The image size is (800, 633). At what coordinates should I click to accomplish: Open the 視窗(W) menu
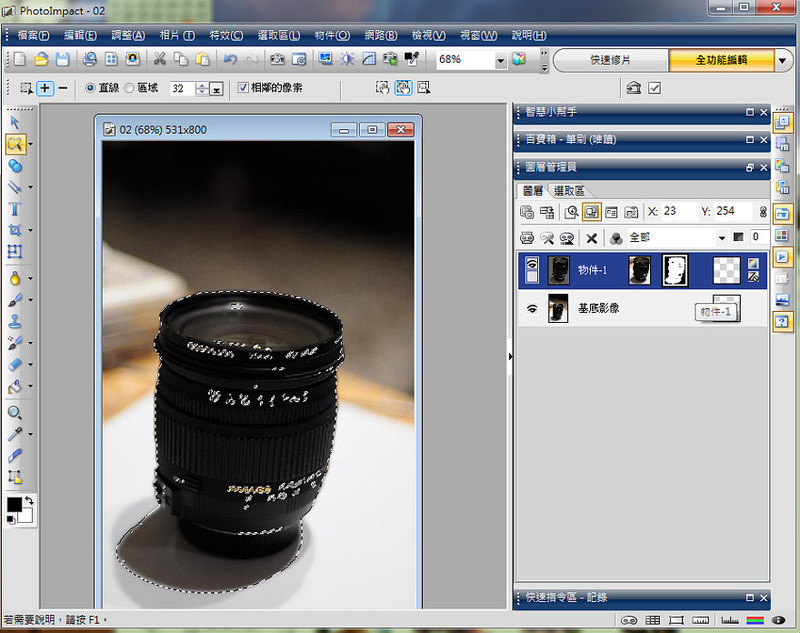click(479, 35)
